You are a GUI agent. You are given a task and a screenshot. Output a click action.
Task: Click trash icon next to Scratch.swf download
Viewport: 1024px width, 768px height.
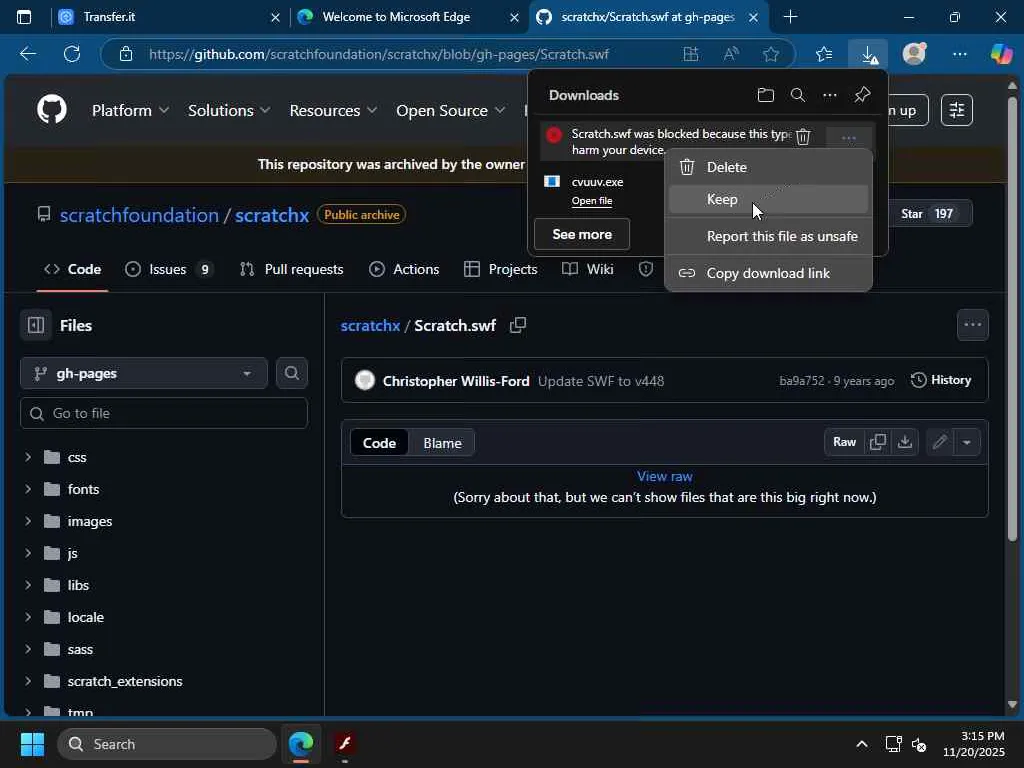[803, 136]
